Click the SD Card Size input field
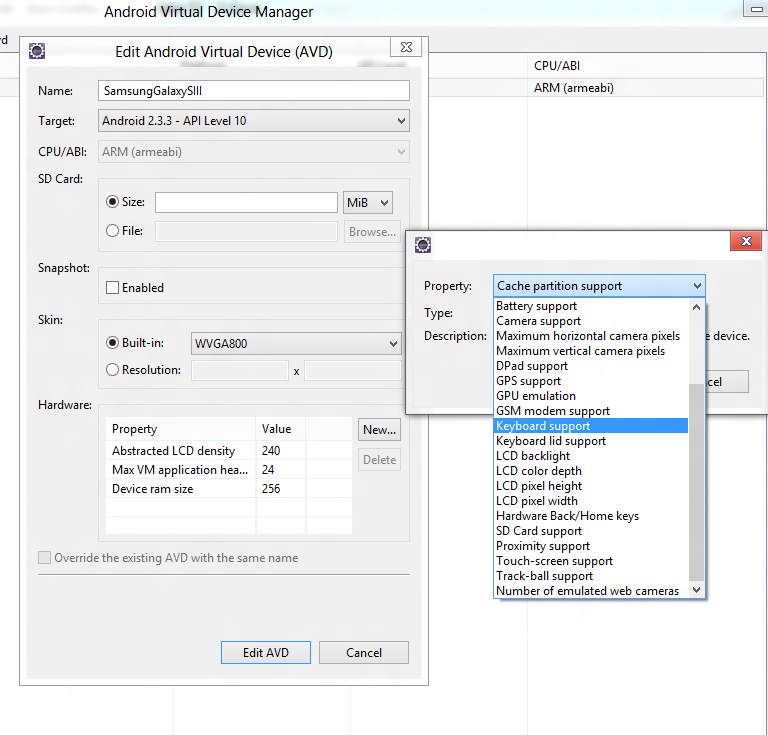Viewport: 768px width, 735px height. point(246,202)
